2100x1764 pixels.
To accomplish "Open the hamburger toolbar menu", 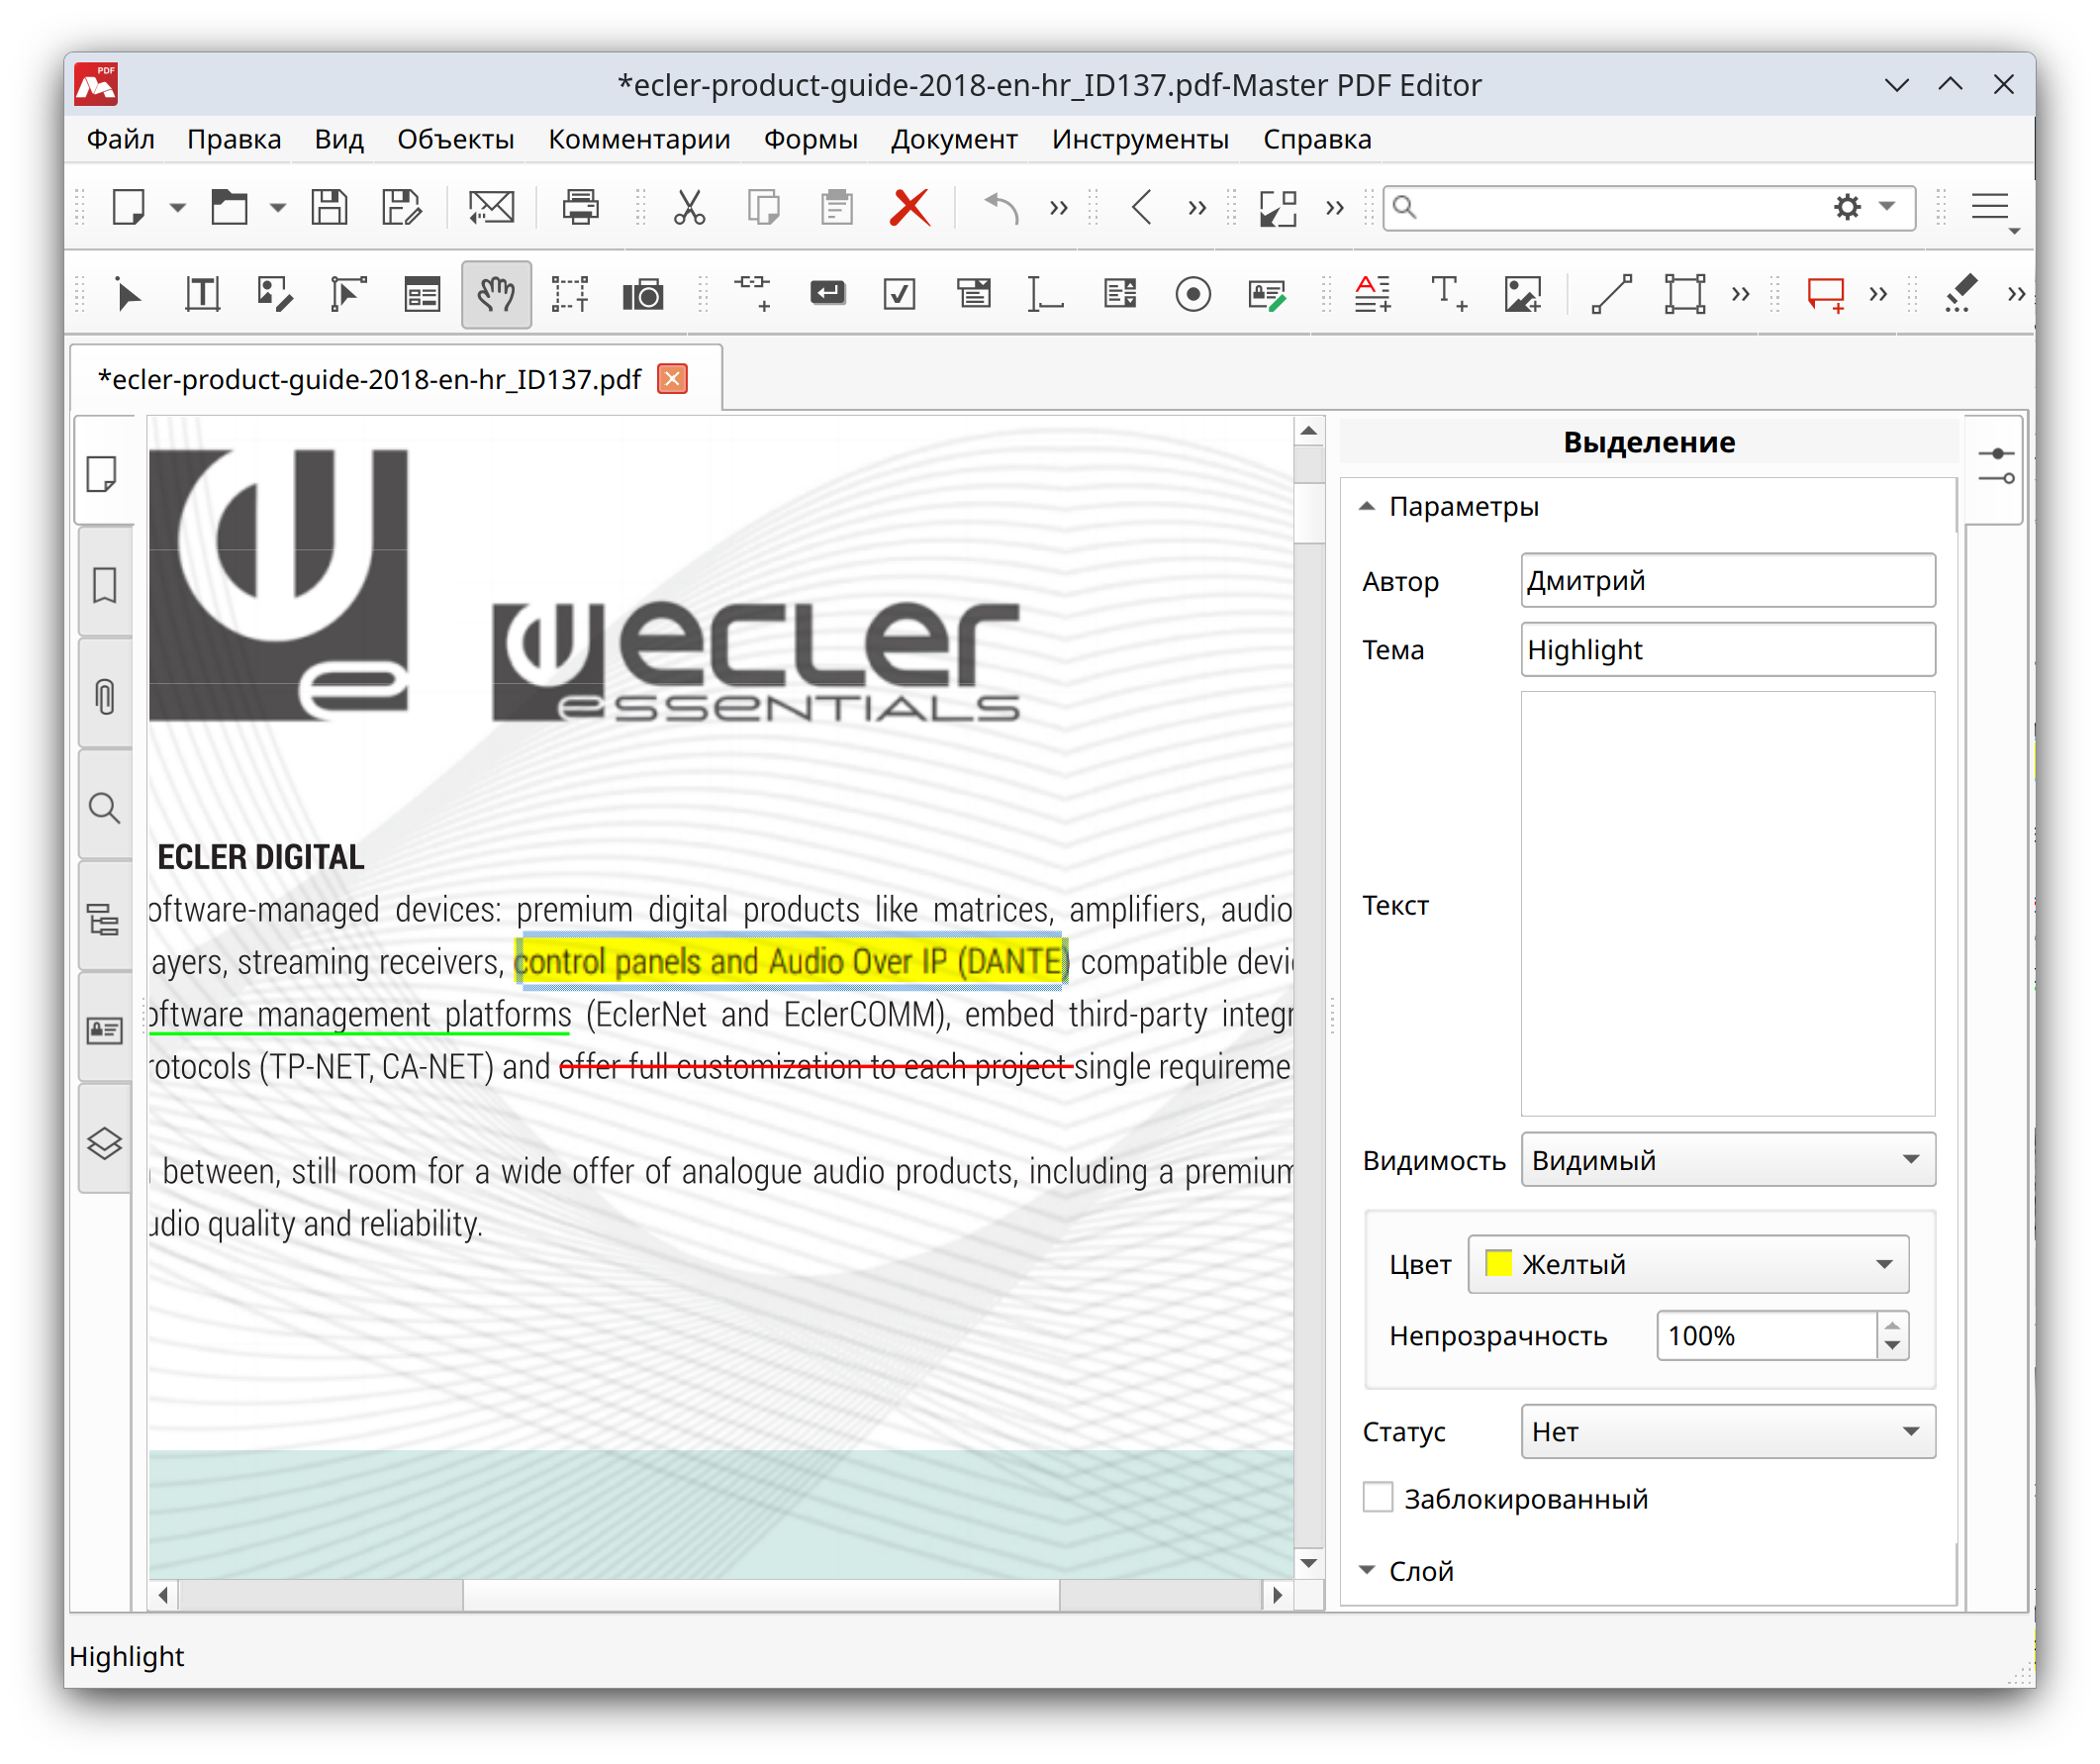I will (1992, 208).
